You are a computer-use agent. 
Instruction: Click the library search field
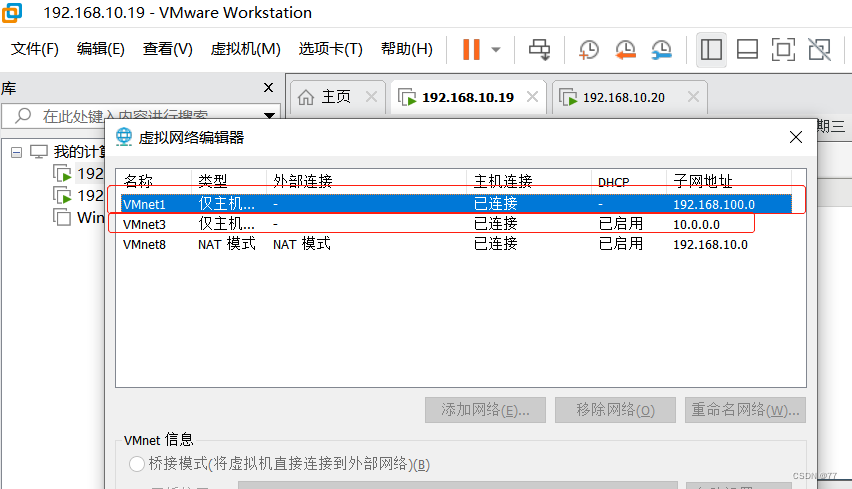(140, 116)
